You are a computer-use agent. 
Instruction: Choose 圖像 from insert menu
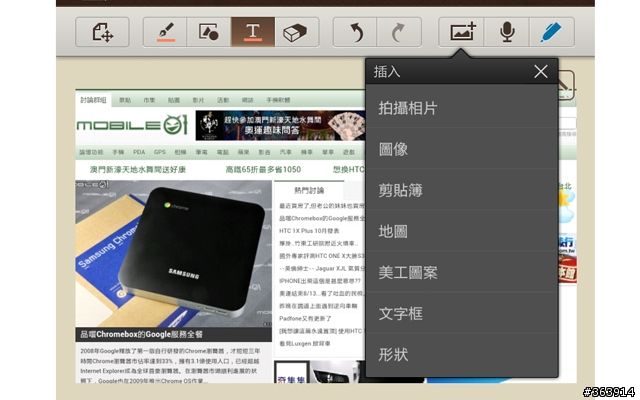(462, 149)
